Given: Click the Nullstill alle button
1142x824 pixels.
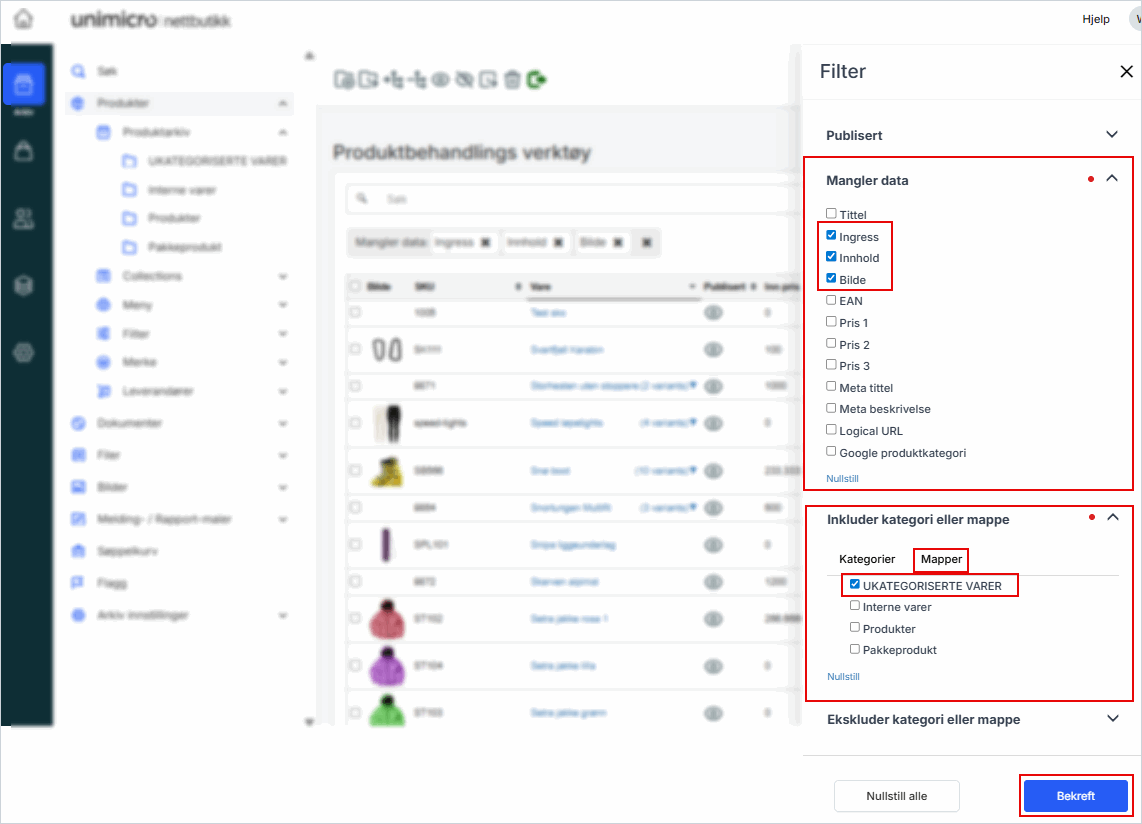Looking at the screenshot, I should (x=896, y=796).
